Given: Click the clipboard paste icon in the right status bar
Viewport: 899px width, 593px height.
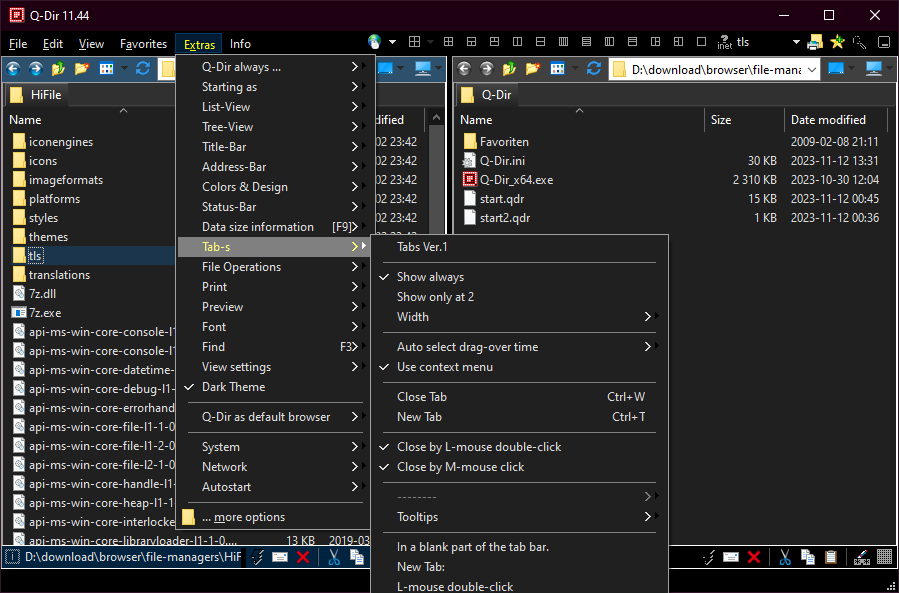Looking at the screenshot, I should point(832,557).
